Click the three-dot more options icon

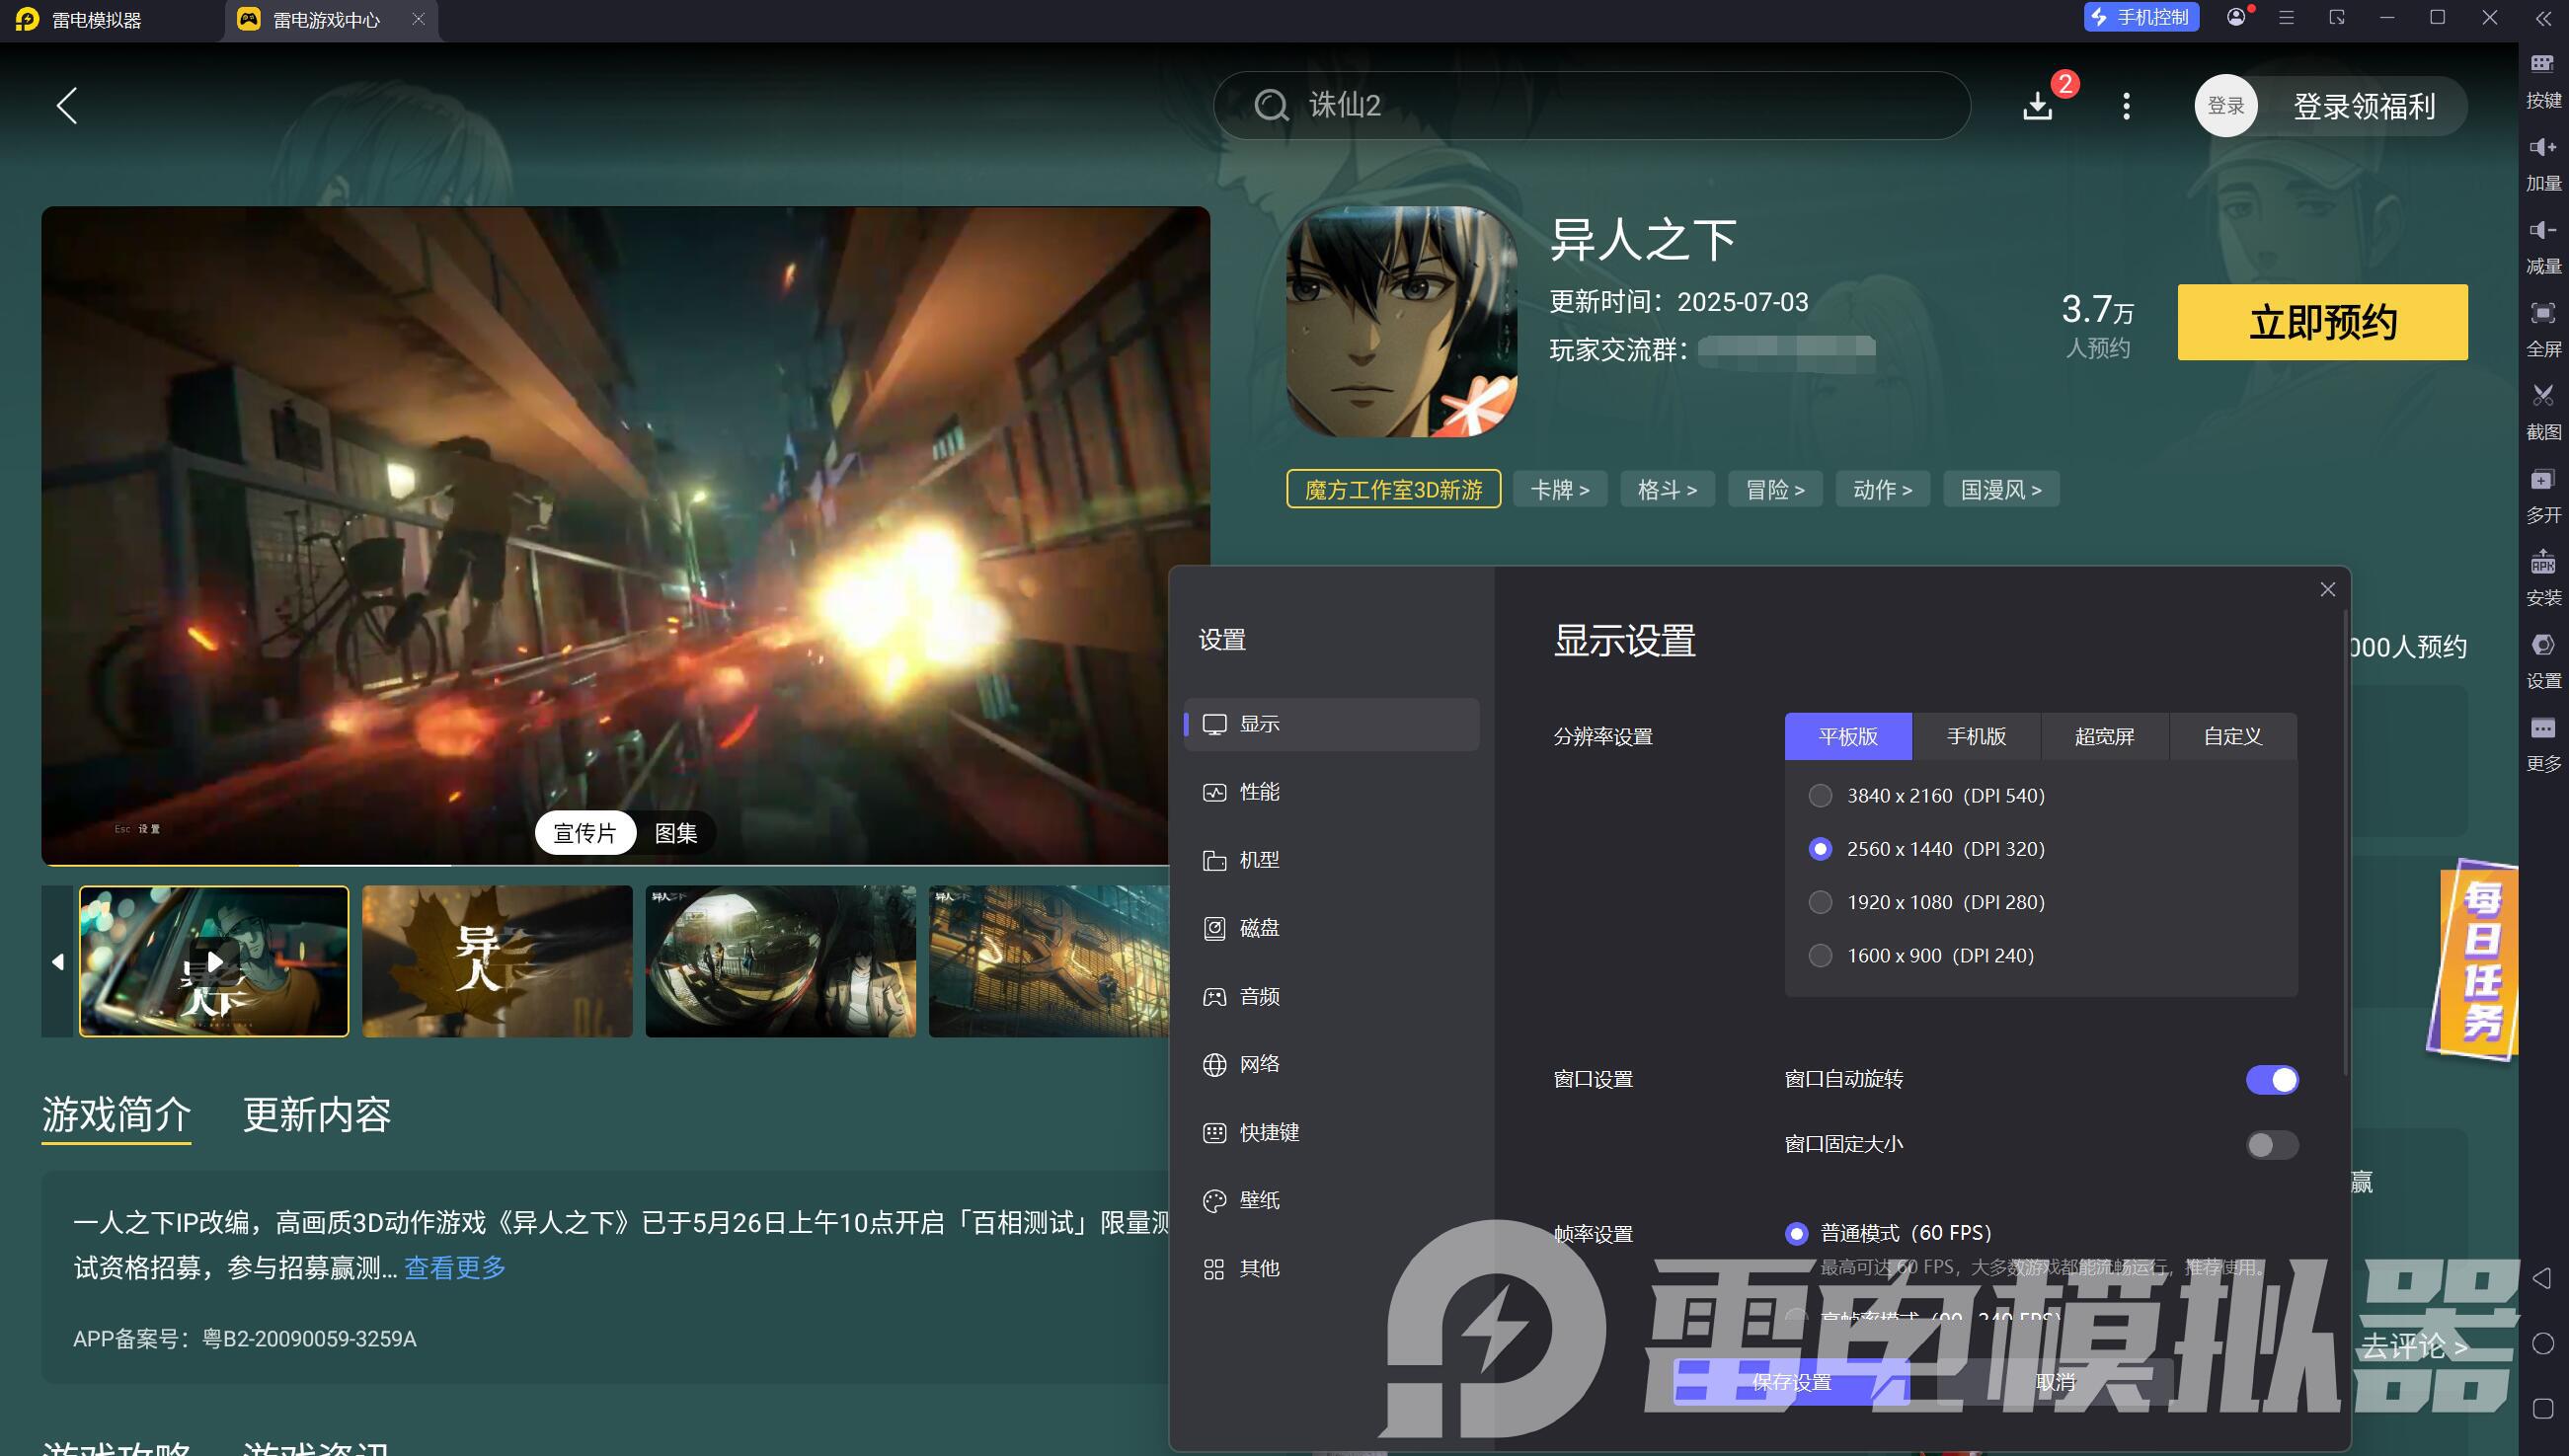(x=2126, y=106)
